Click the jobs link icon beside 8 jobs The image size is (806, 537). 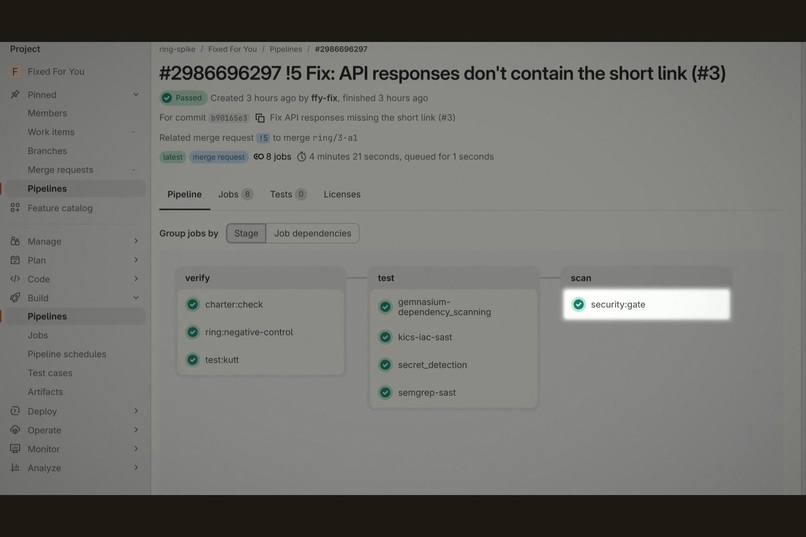[259, 157]
